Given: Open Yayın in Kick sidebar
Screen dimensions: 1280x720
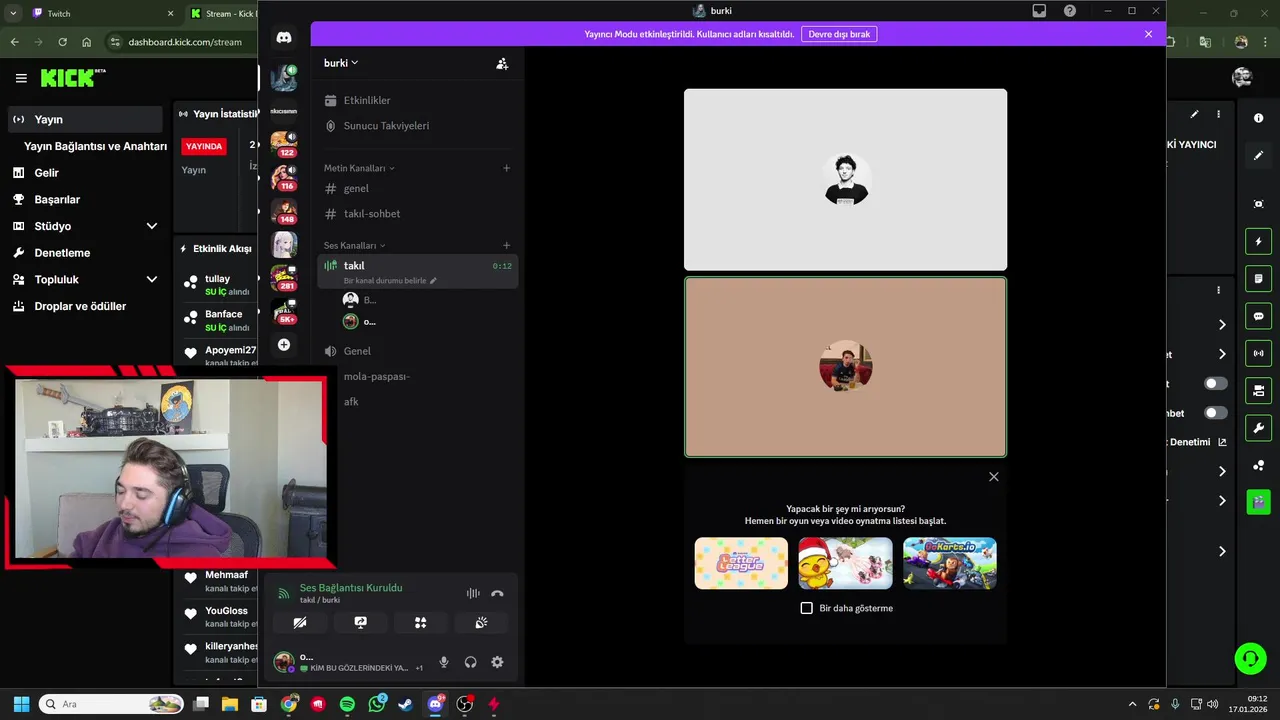Looking at the screenshot, I should click(84, 119).
